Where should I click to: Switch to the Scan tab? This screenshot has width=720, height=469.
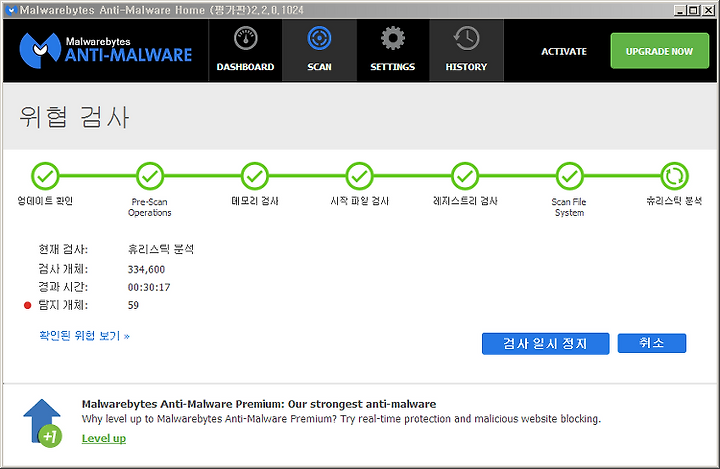point(319,50)
